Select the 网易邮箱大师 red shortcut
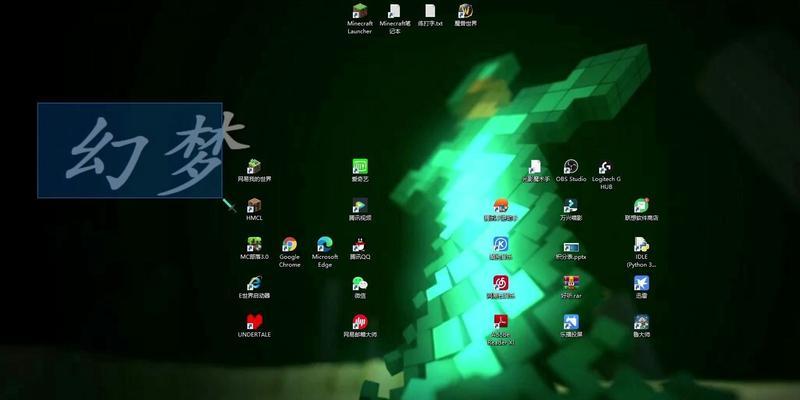The height and width of the screenshot is (400, 800). click(360, 326)
